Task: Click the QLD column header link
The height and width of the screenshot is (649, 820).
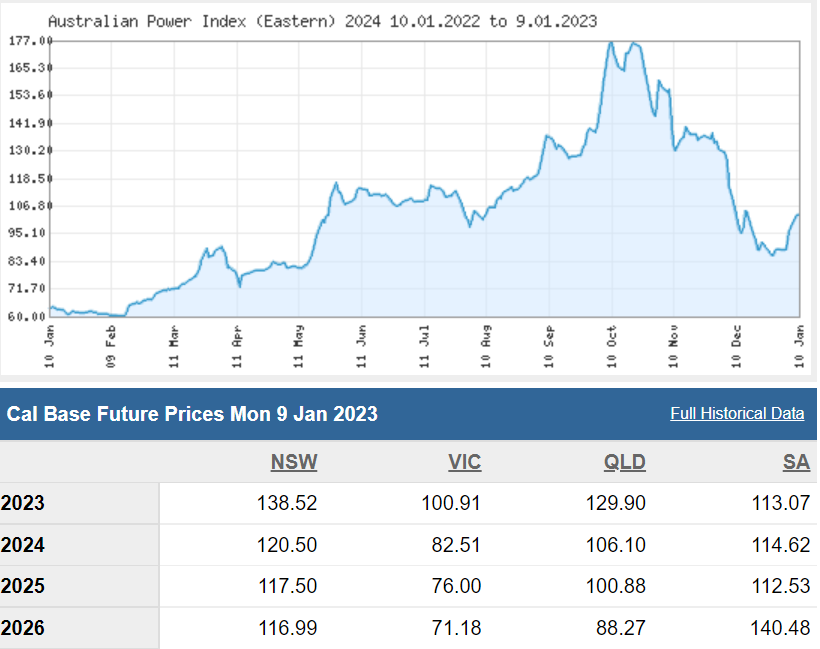Action: tap(625, 462)
